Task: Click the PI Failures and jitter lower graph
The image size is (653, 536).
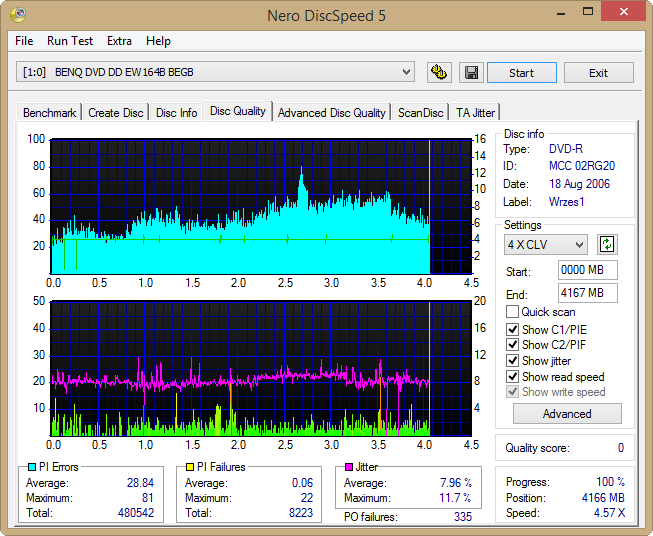Action: [261, 368]
